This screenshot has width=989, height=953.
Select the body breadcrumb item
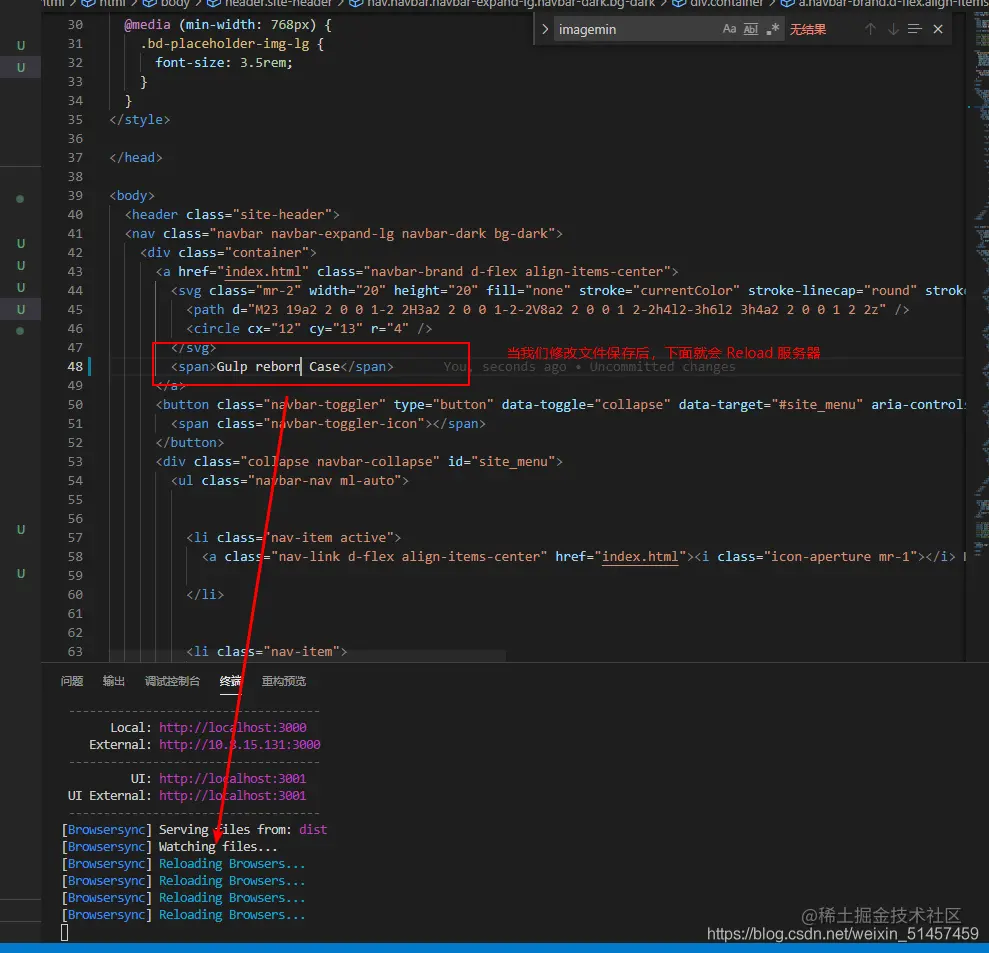tap(167, 4)
